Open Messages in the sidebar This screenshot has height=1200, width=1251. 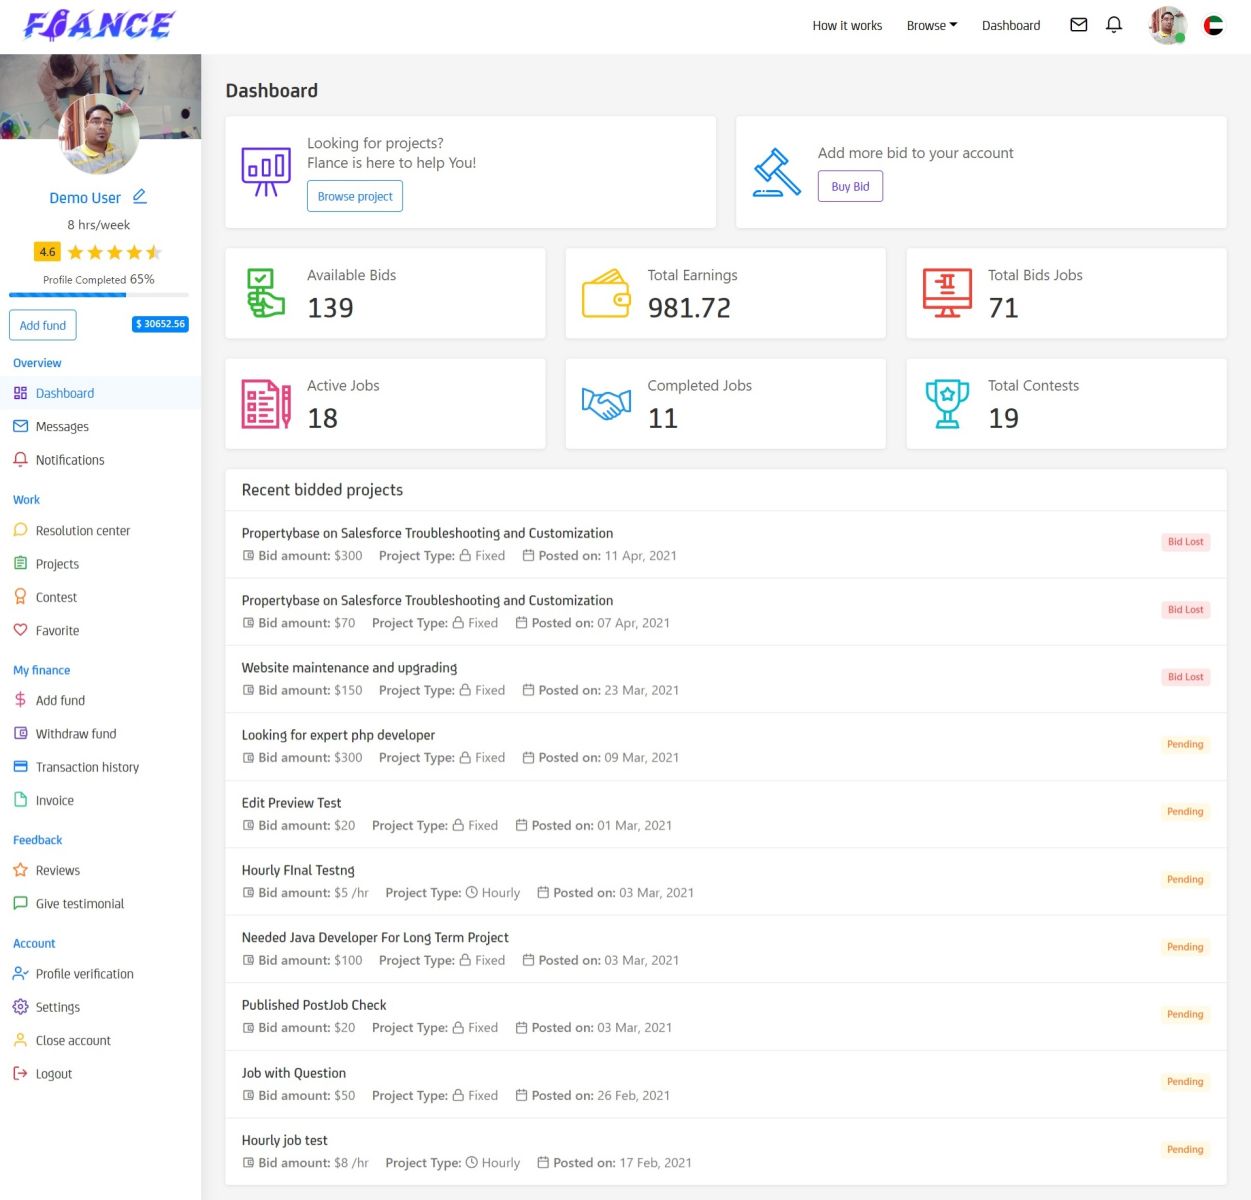pyautogui.click(x=62, y=427)
